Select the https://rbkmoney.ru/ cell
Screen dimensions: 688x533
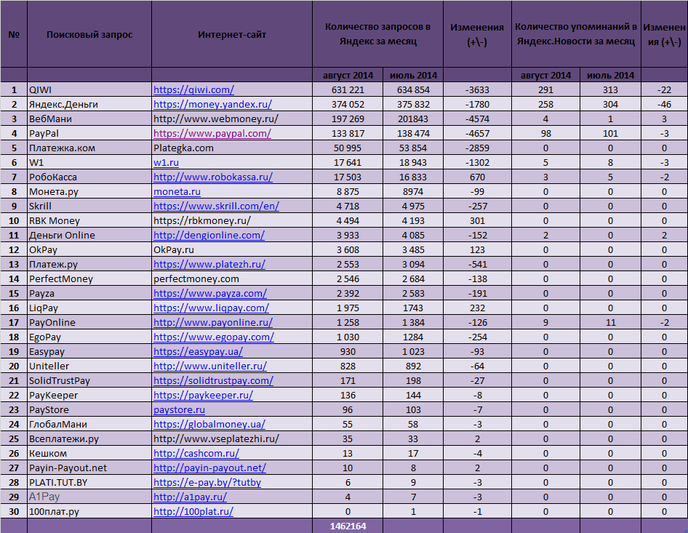(232, 220)
